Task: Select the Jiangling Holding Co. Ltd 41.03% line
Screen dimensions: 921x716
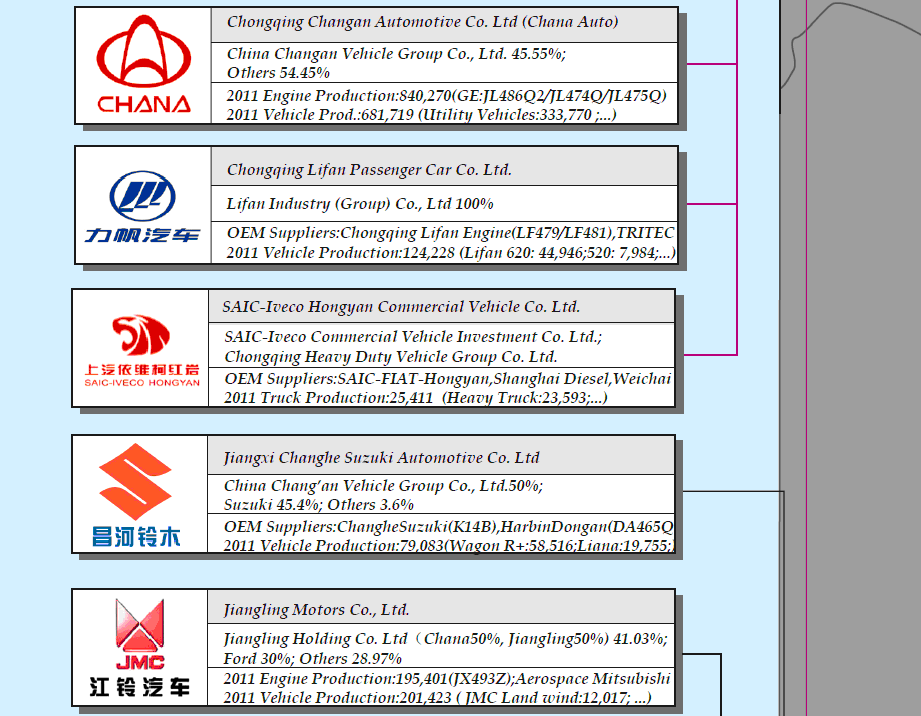Action: pos(445,638)
